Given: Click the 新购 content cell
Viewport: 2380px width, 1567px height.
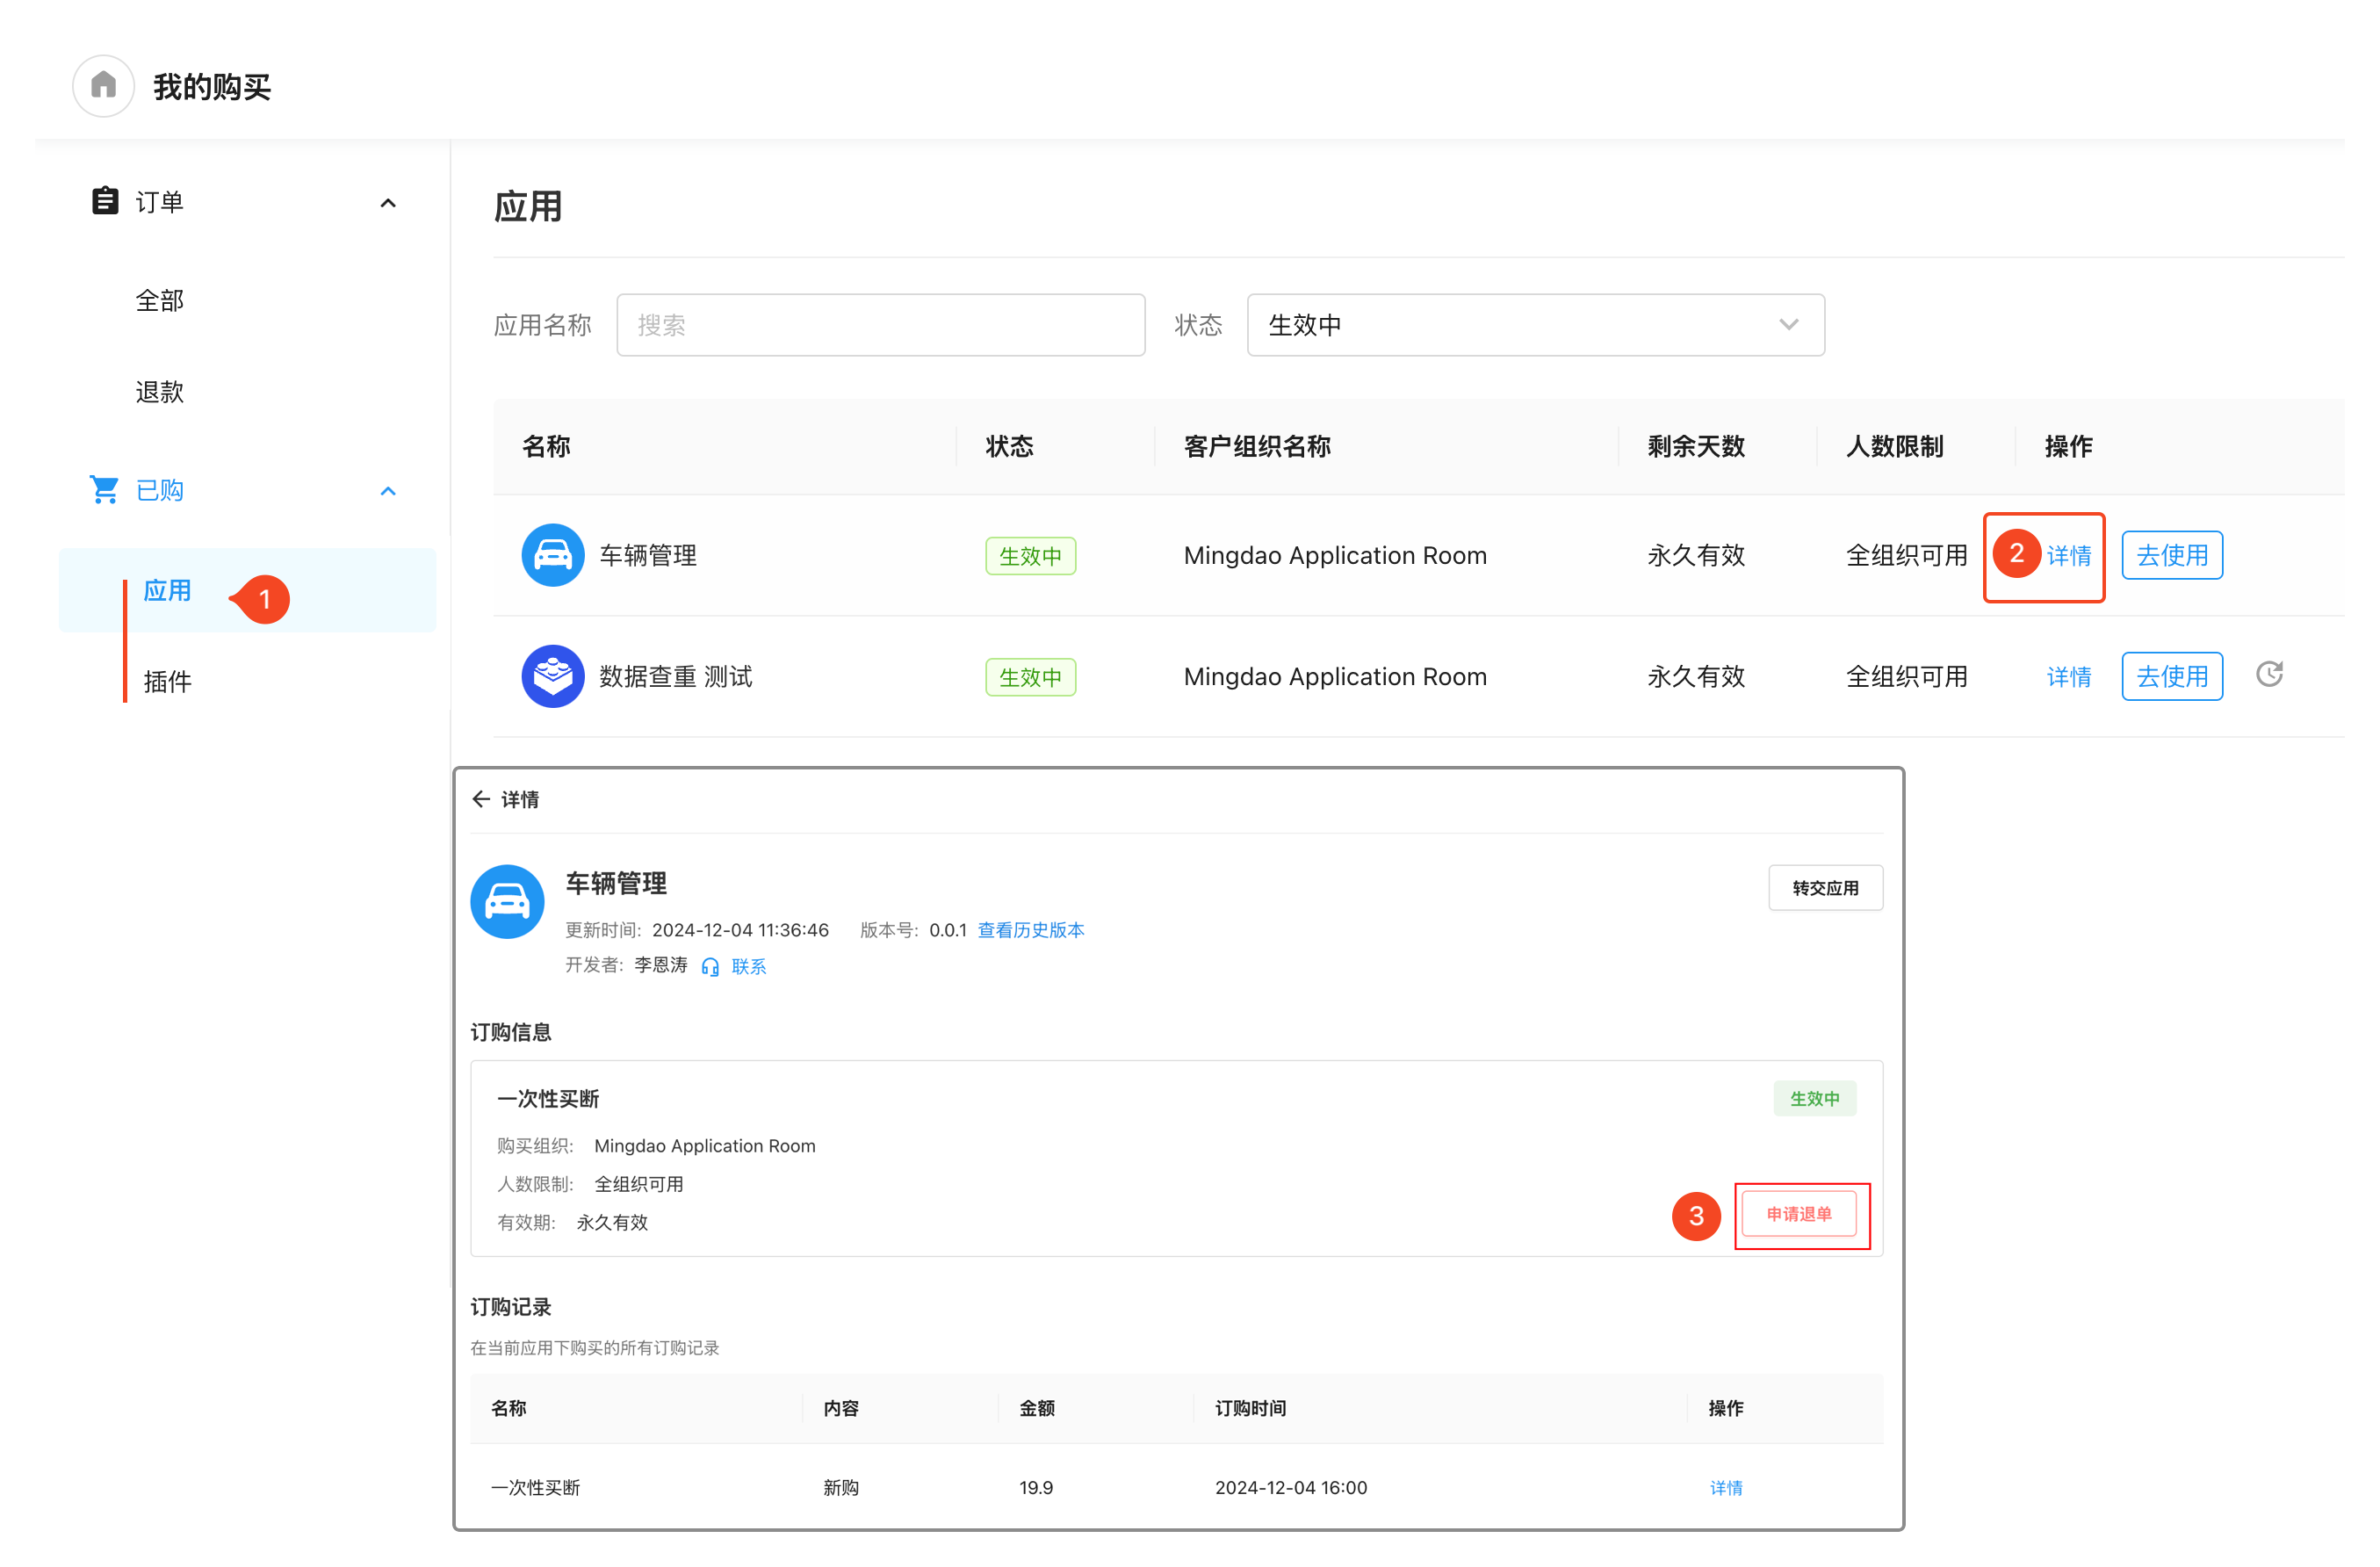Looking at the screenshot, I should coord(841,1488).
